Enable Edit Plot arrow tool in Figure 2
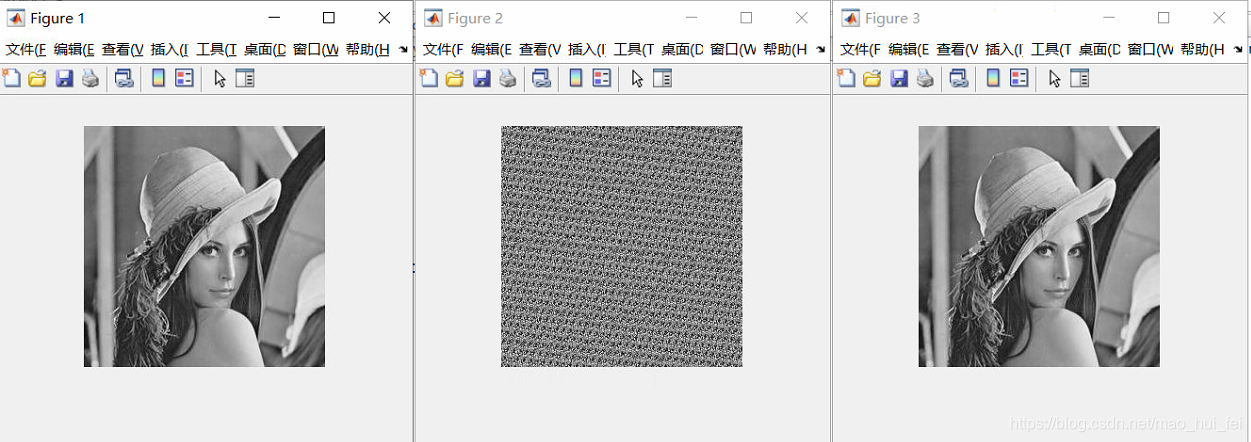Screen dimensions: 1251x442 tap(637, 78)
